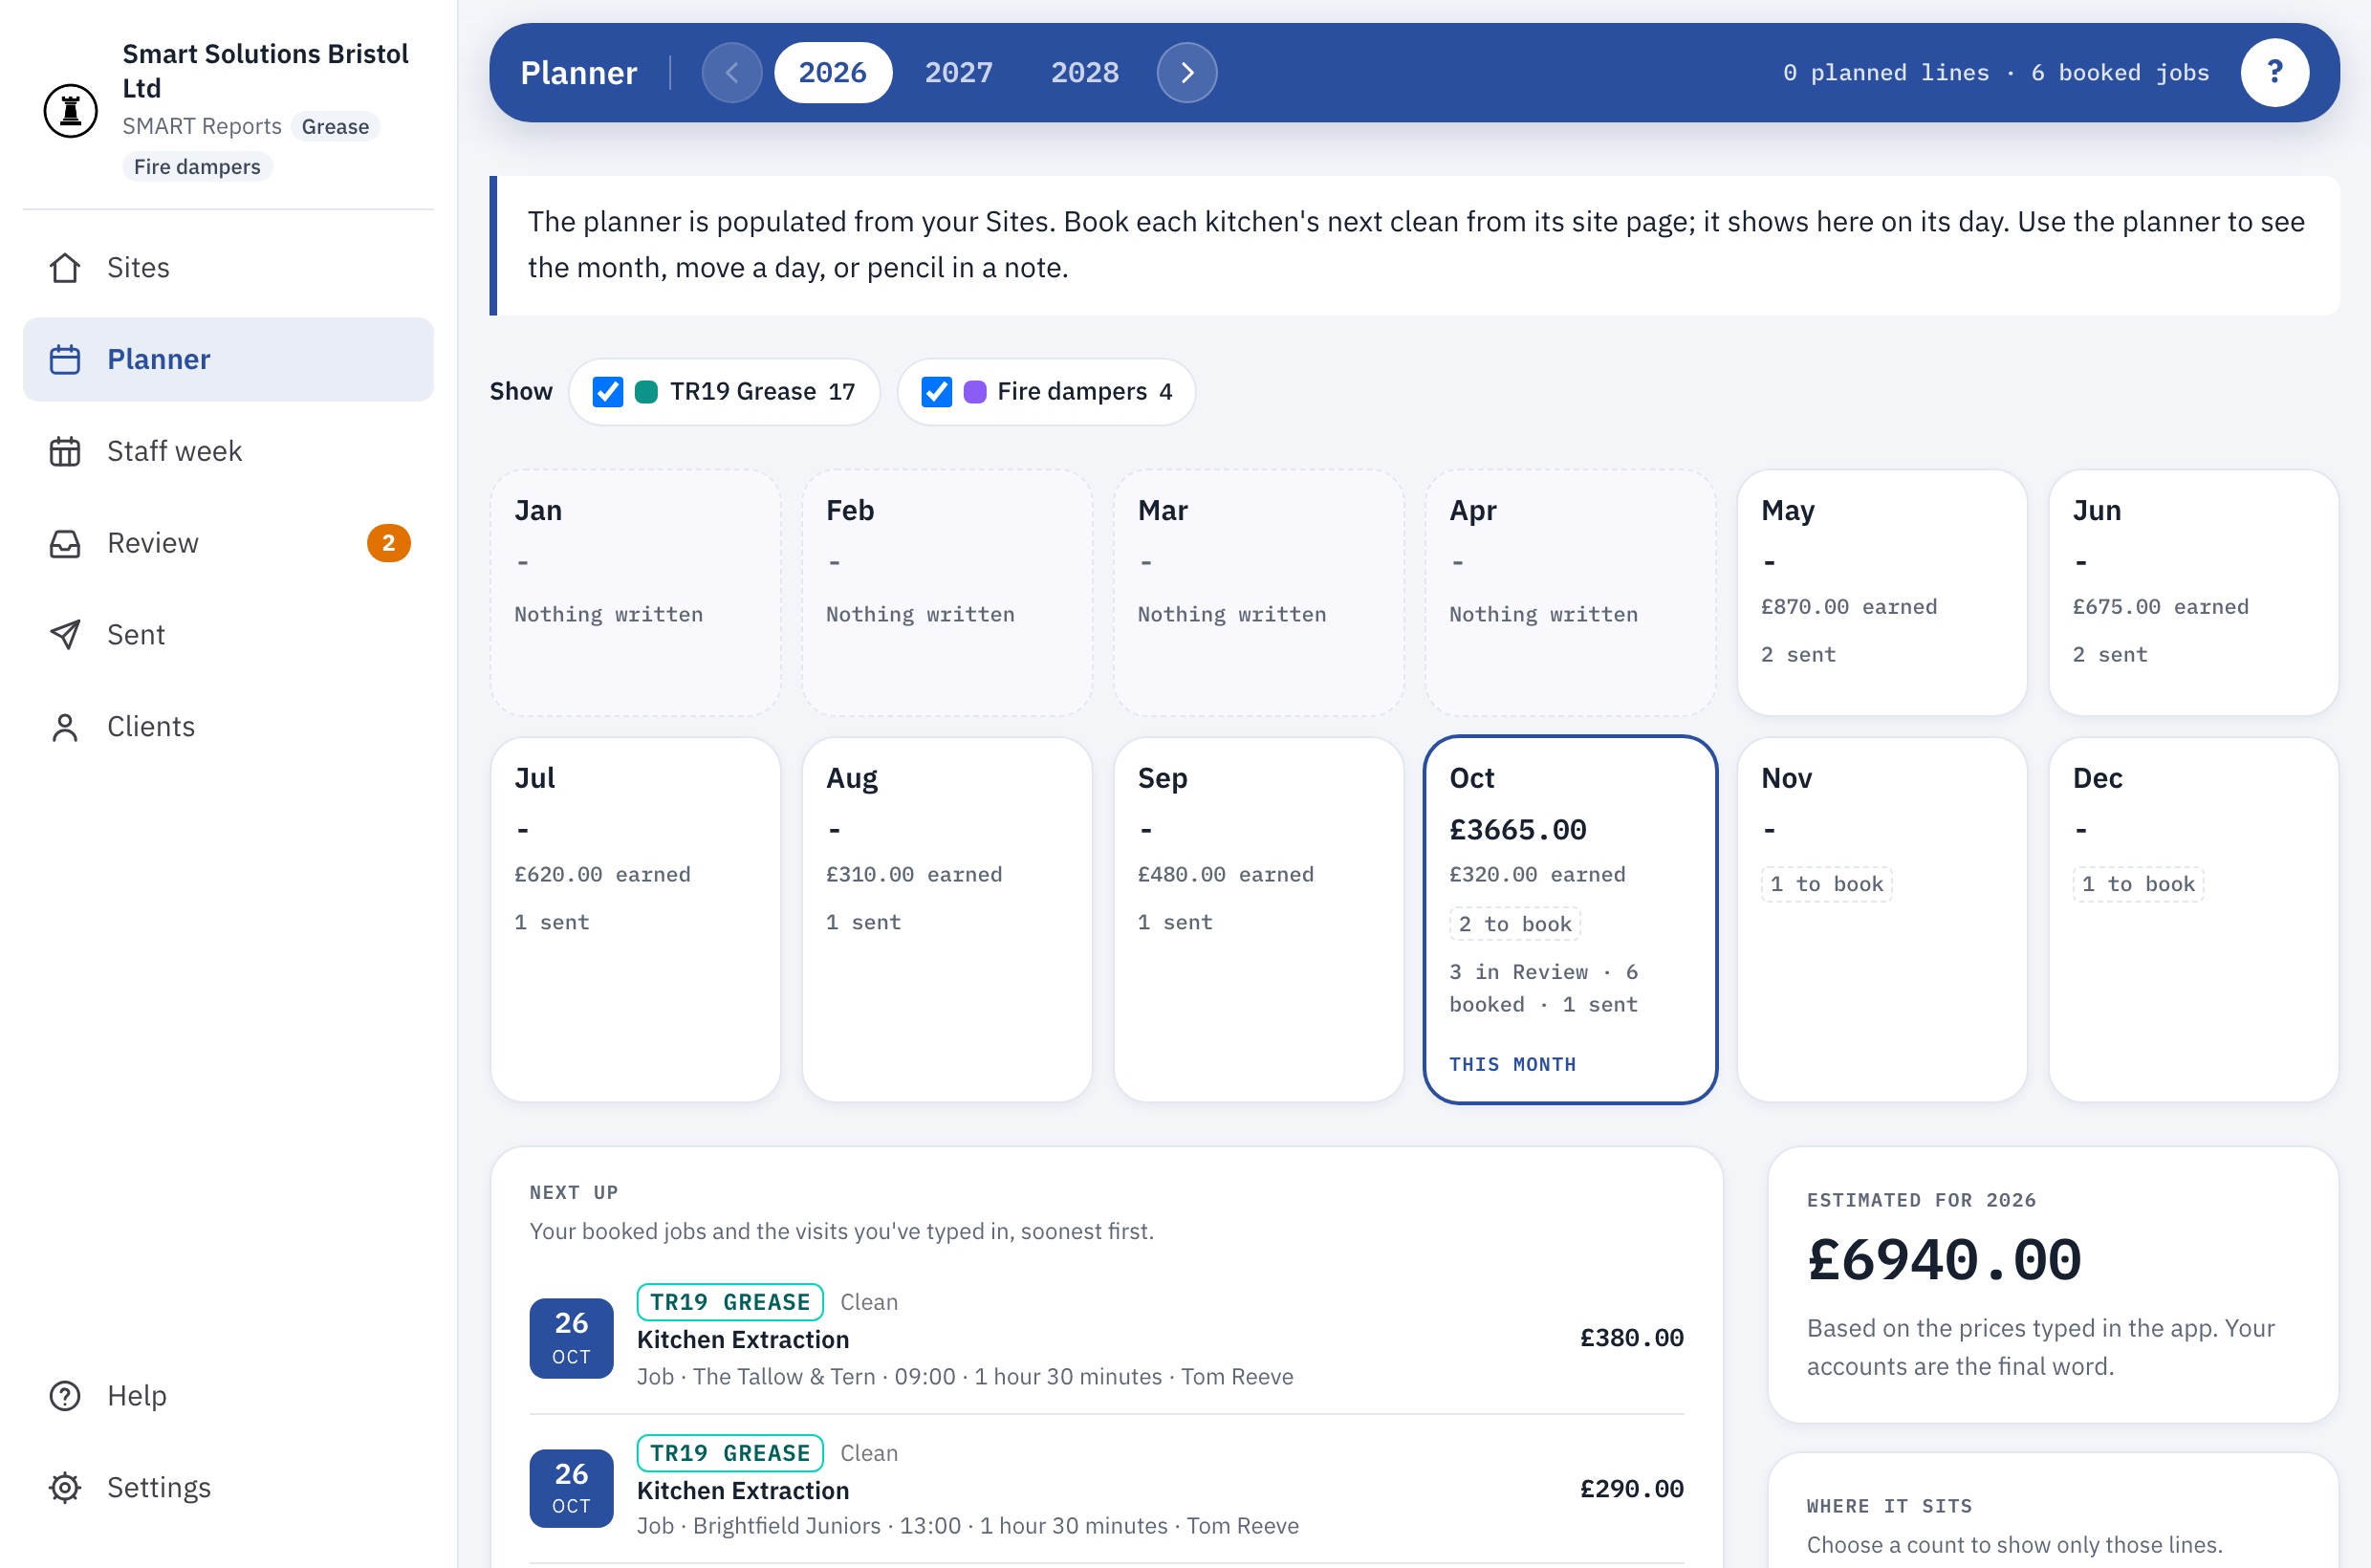The width and height of the screenshot is (2371, 1568).
Task: Switch to the 2028 year tab
Action: 1085,73
